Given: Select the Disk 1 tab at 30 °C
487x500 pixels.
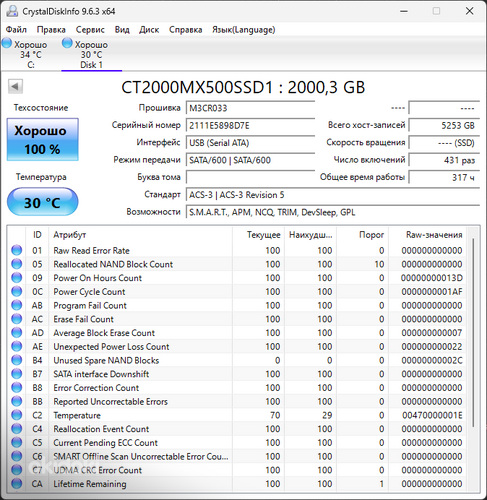Looking at the screenshot, I should click(x=91, y=54).
